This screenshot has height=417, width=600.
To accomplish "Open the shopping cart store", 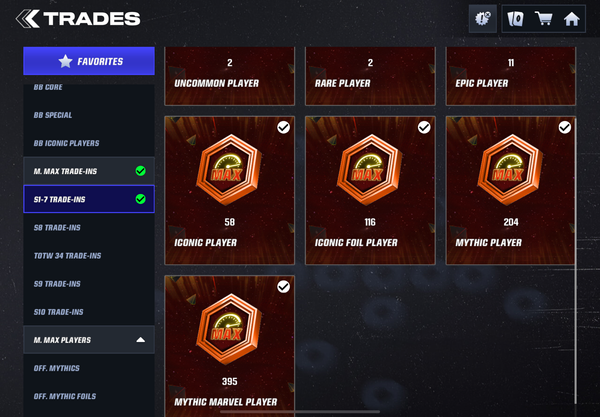I will coord(543,18).
